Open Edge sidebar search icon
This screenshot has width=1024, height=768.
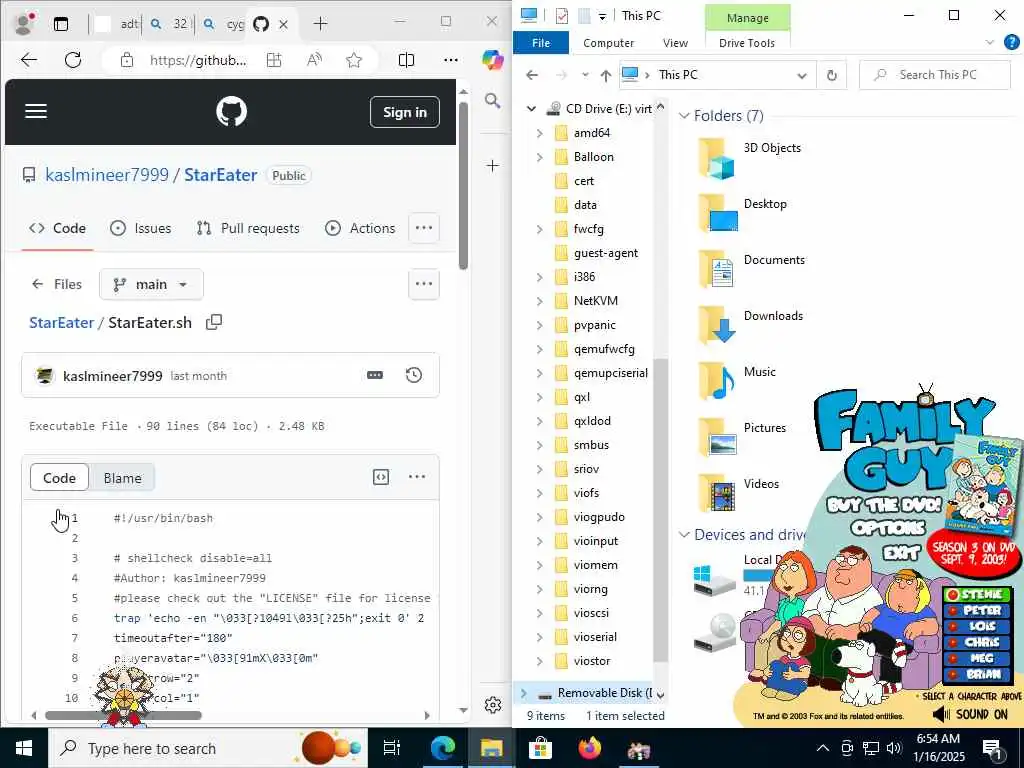[493, 101]
